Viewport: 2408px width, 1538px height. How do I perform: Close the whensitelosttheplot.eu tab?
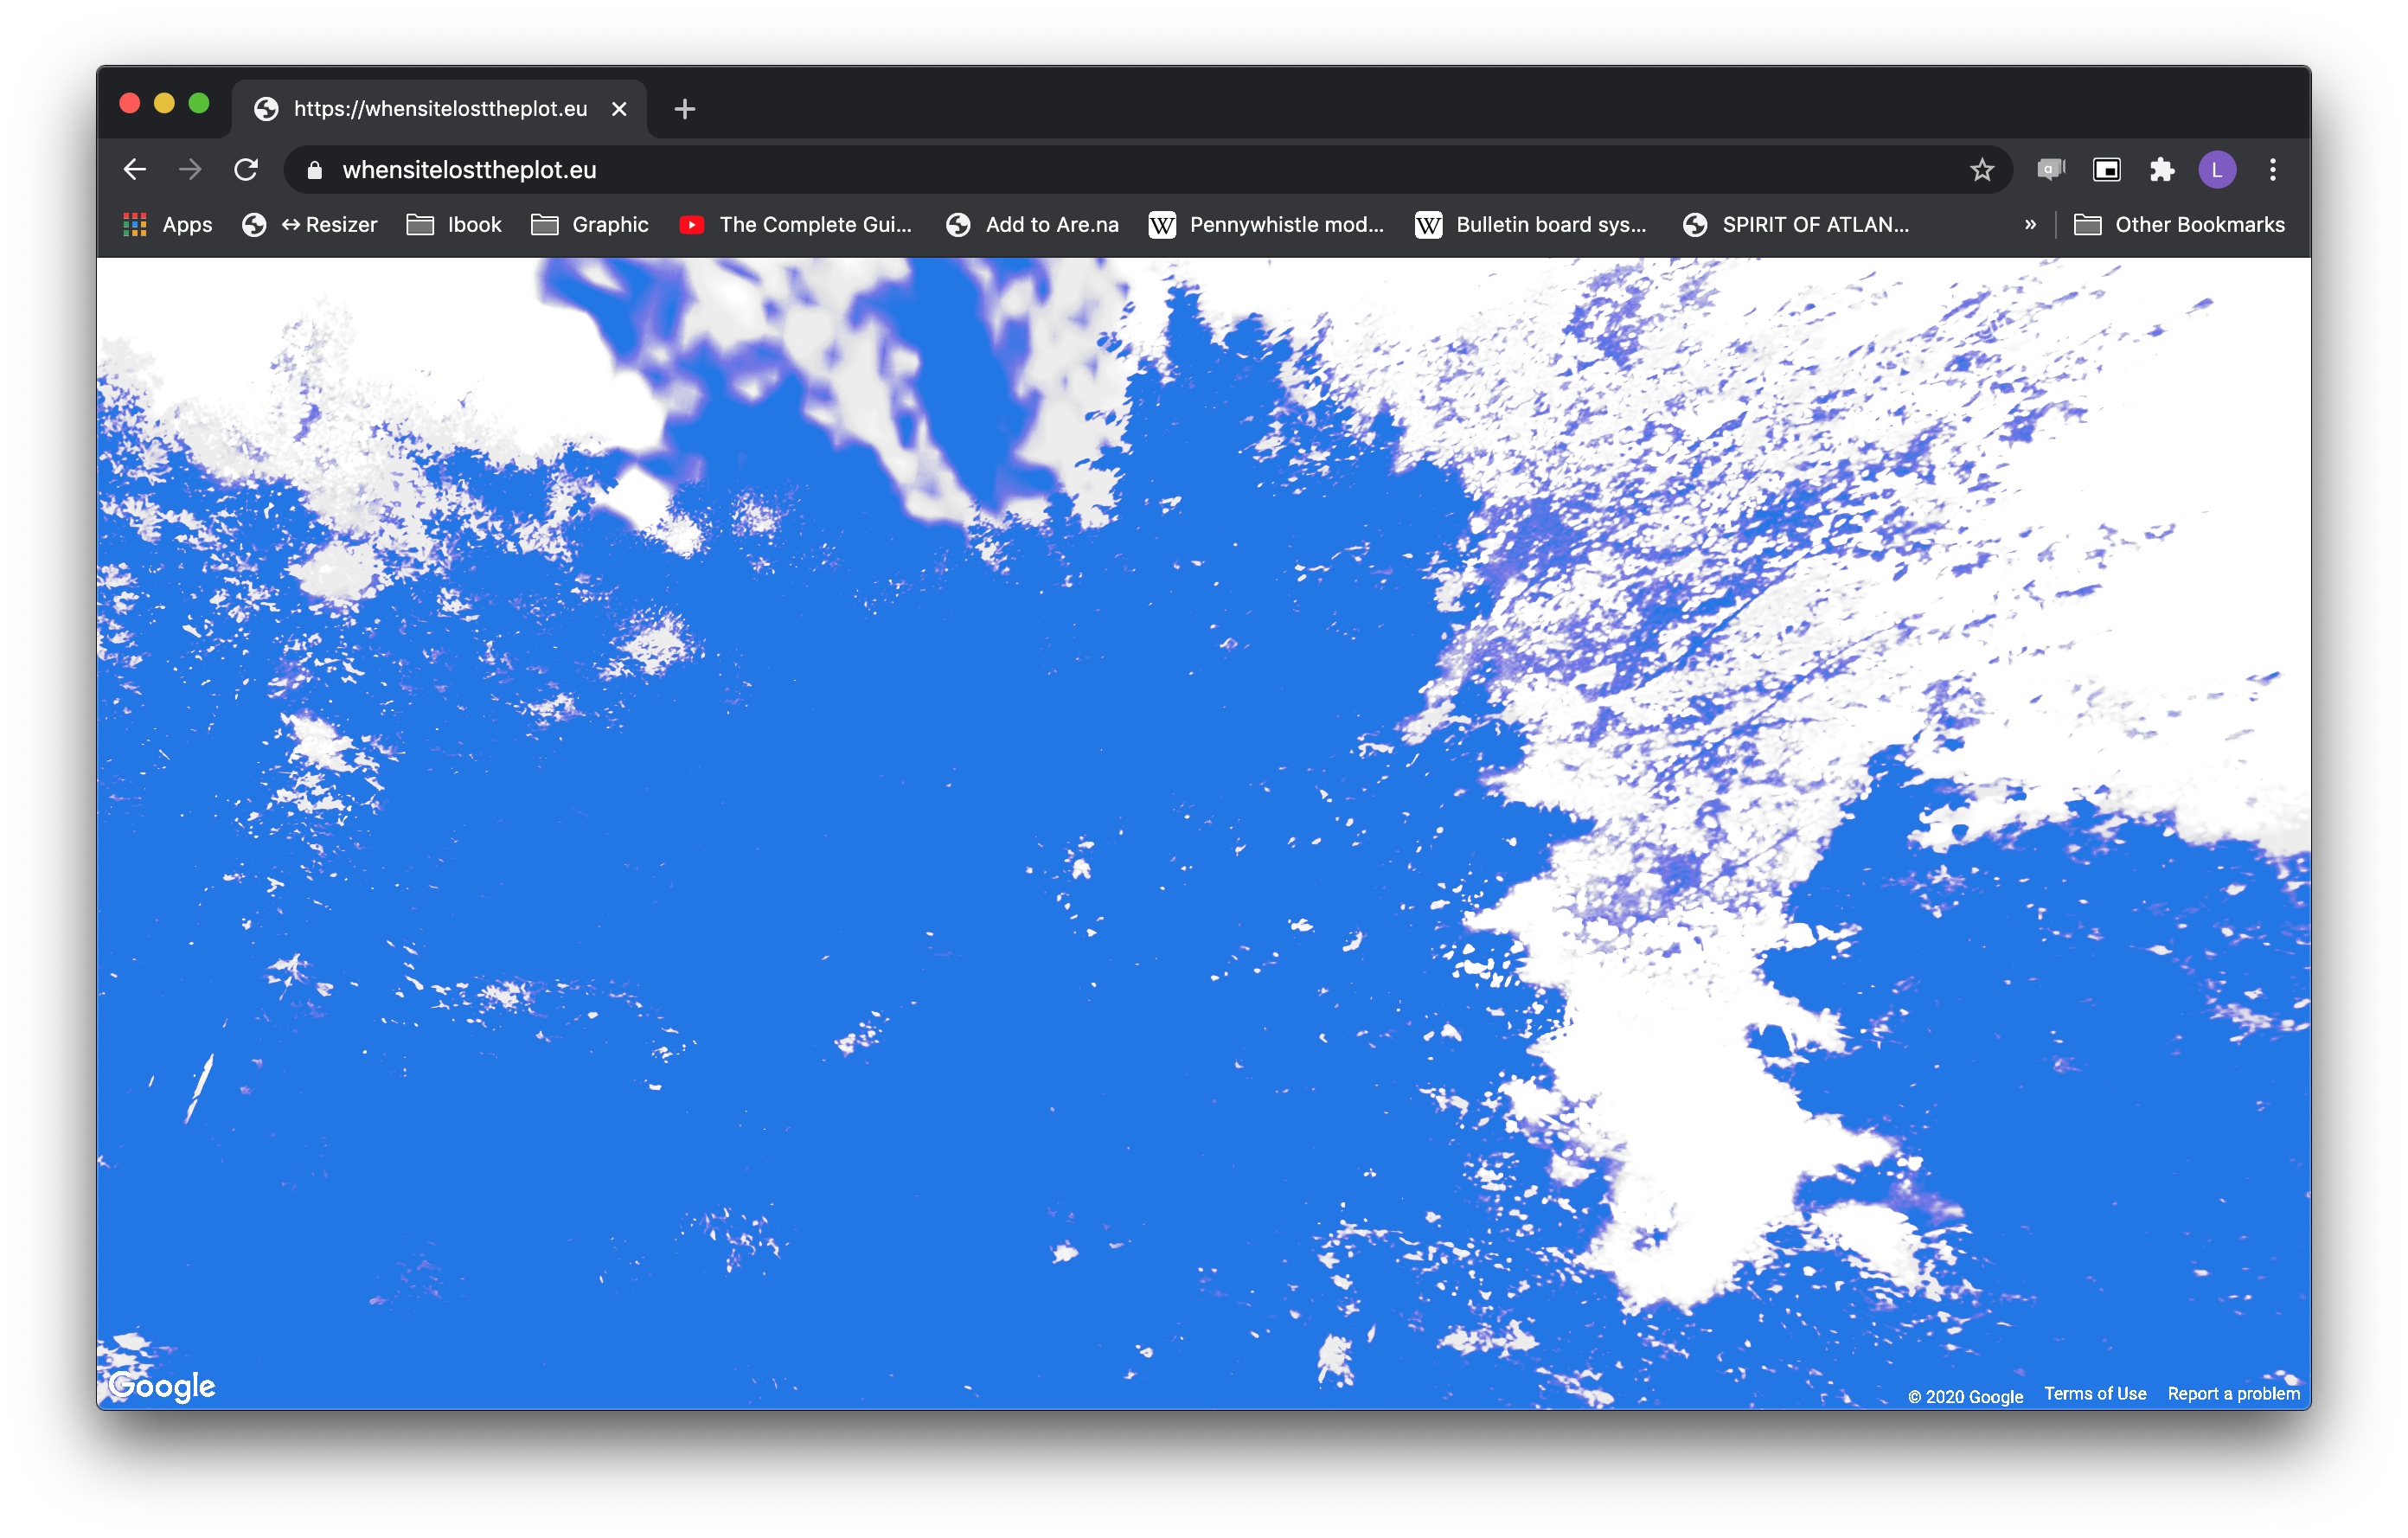coord(619,109)
